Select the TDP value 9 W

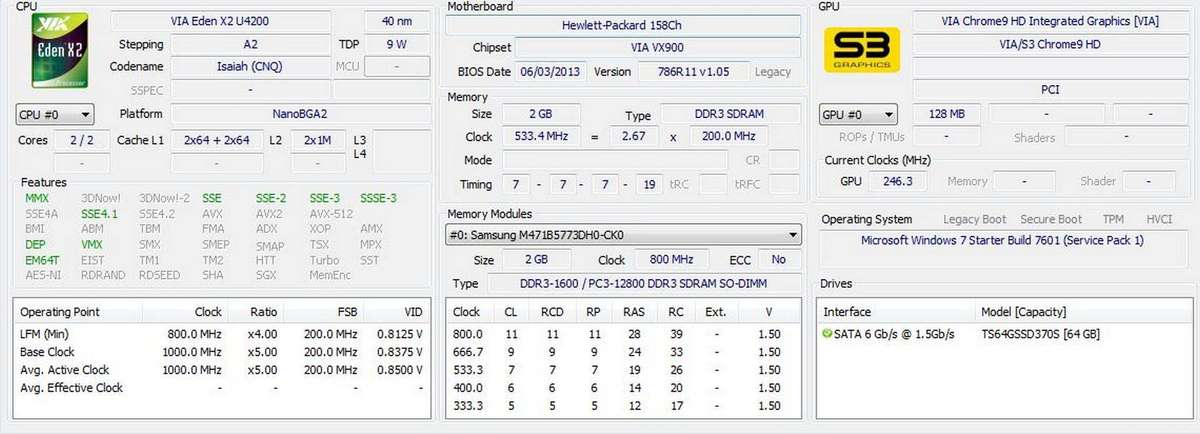point(395,44)
